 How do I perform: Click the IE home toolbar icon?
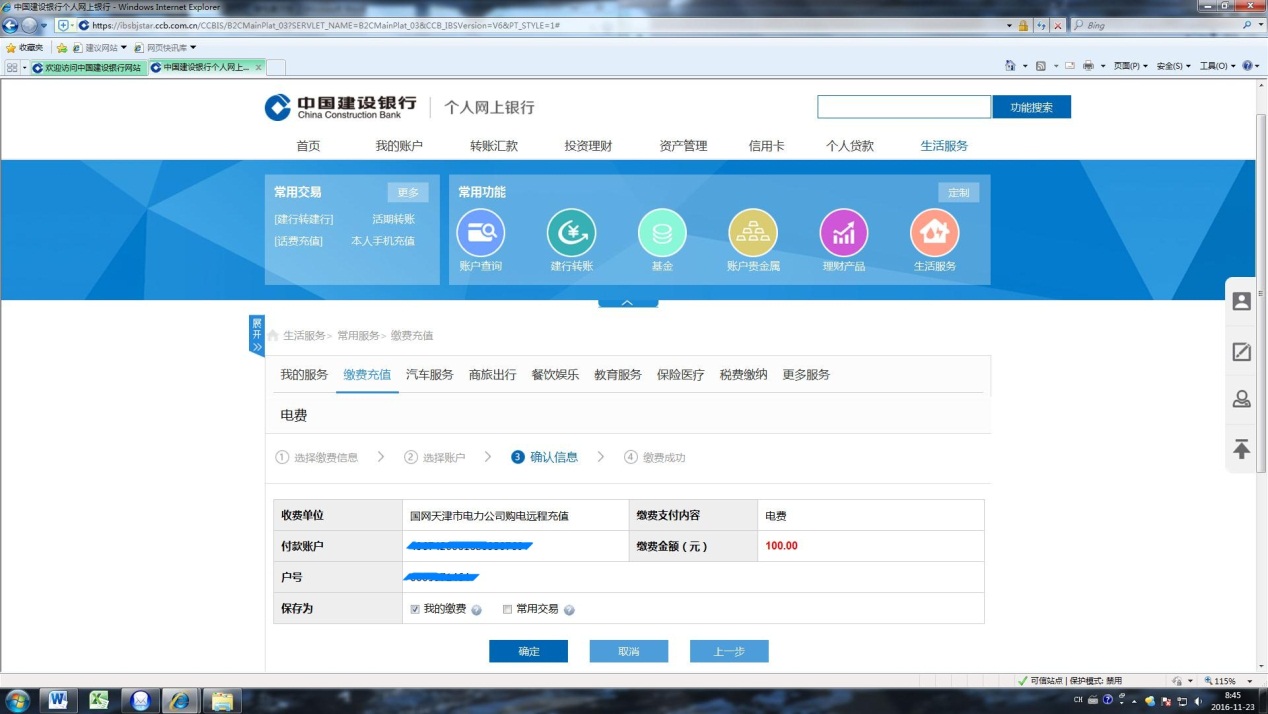1011,66
